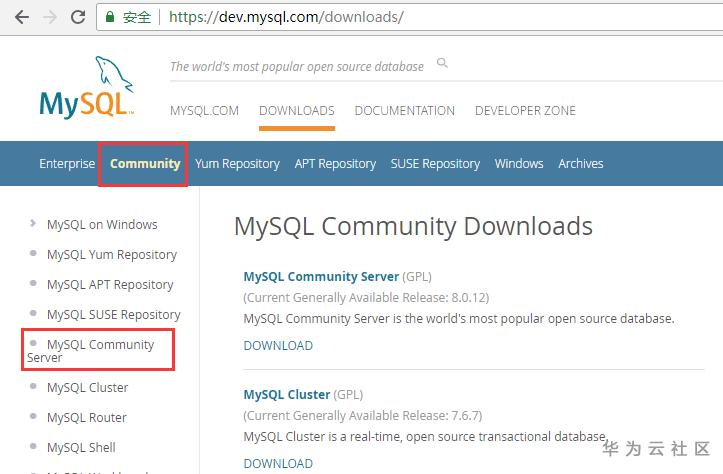Go to the DOCUMENTATION tab

point(404,111)
